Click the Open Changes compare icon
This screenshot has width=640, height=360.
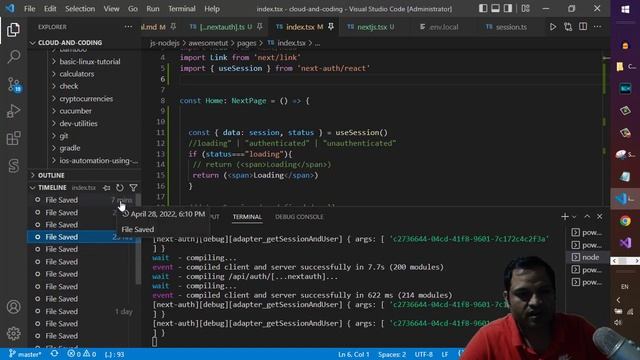tap(568, 27)
